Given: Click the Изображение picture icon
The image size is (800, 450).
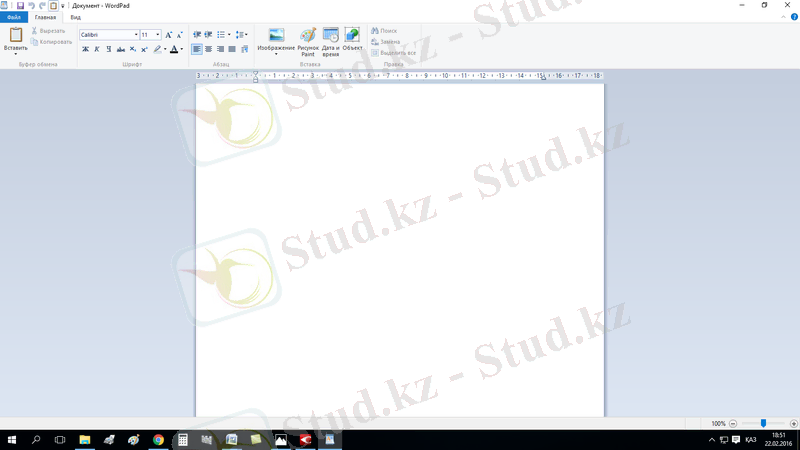Looking at the screenshot, I should click(276, 35).
